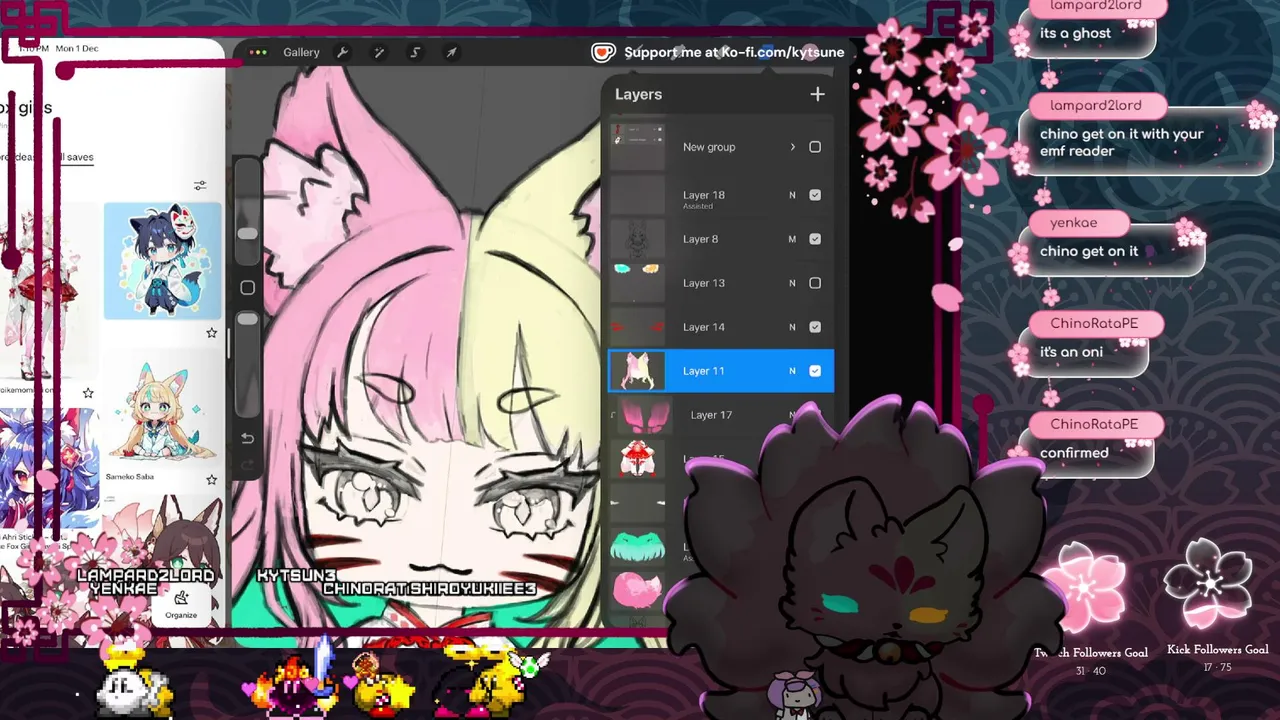Click the pink hair layer thumbnail
Viewport: 1280px width, 720px height.
pyautogui.click(x=638, y=589)
